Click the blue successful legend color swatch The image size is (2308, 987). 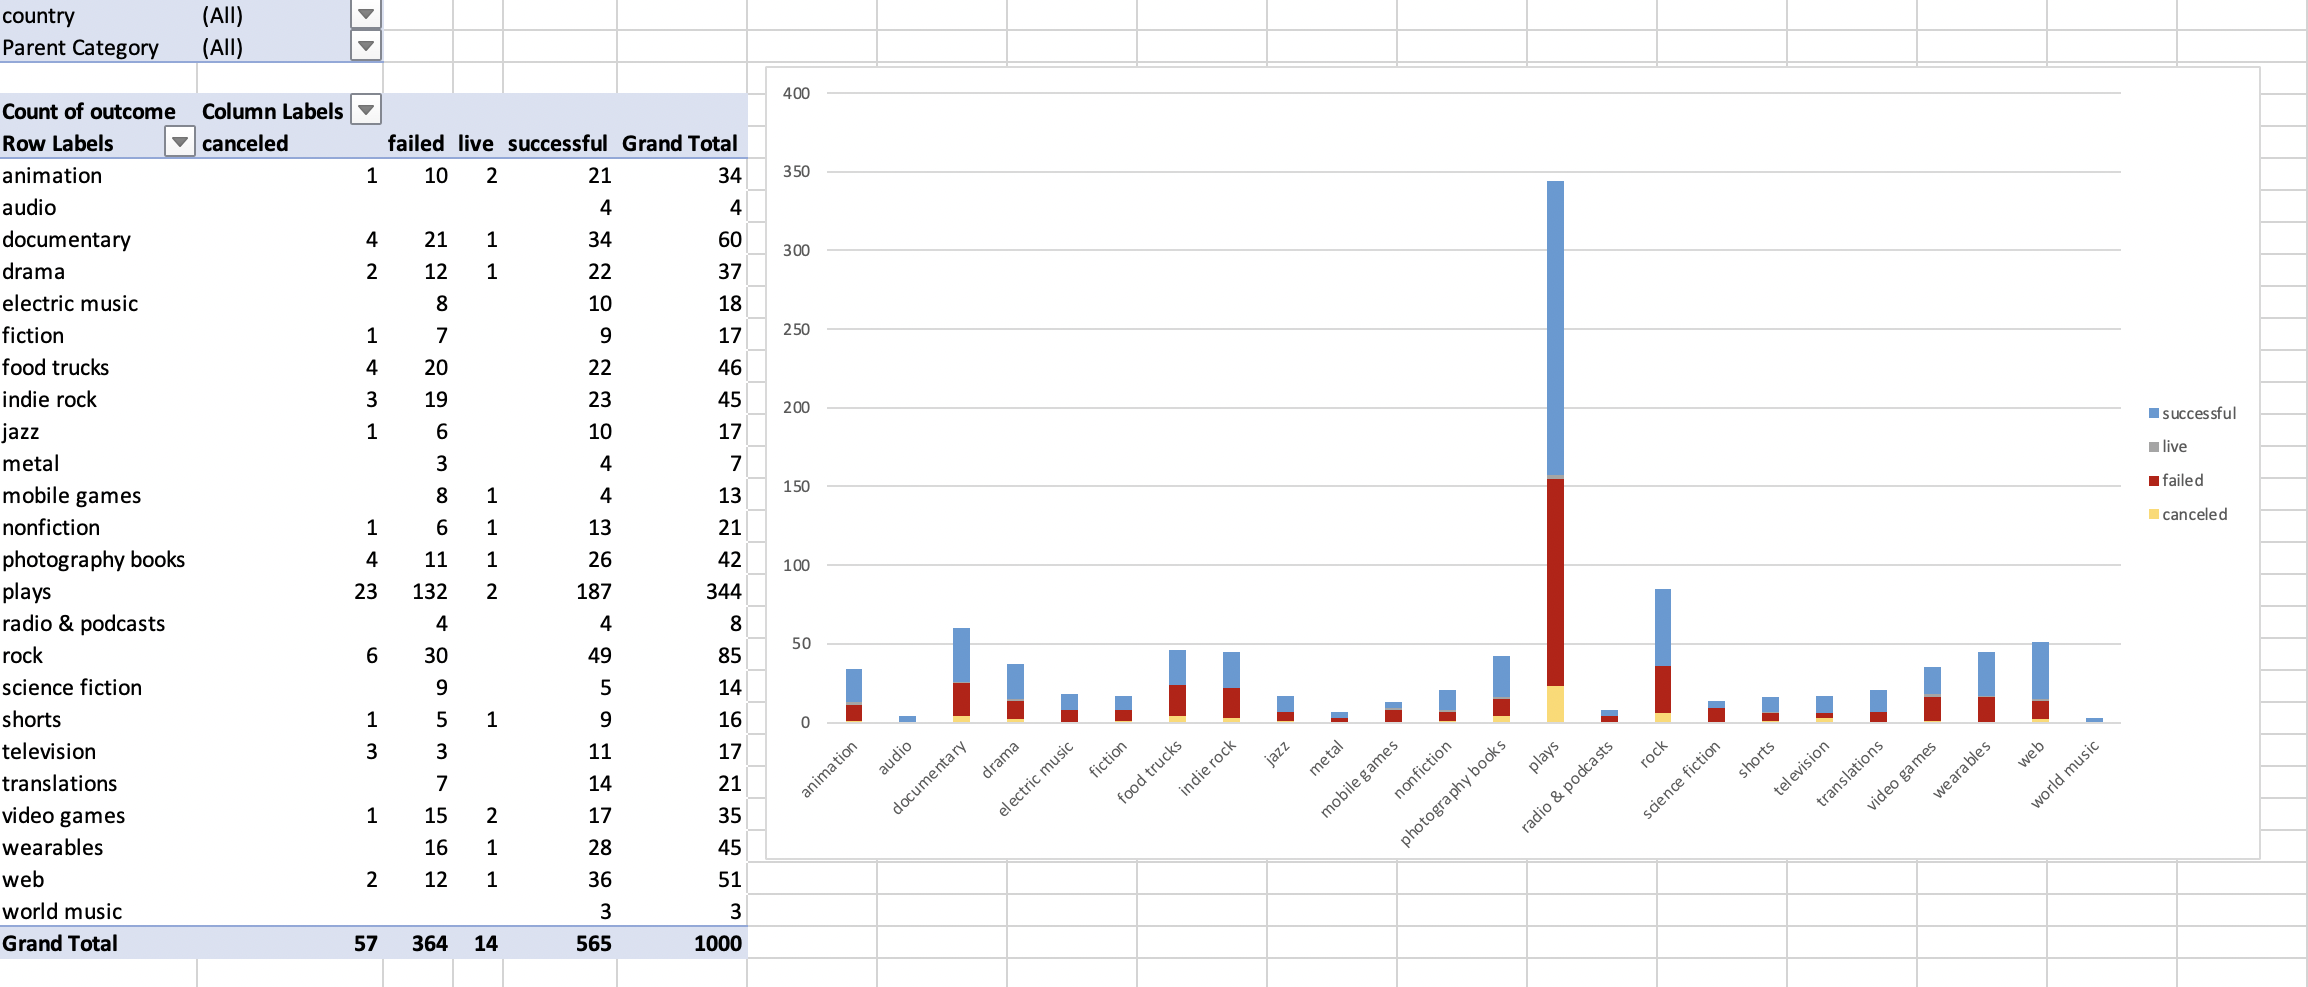[2156, 412]
